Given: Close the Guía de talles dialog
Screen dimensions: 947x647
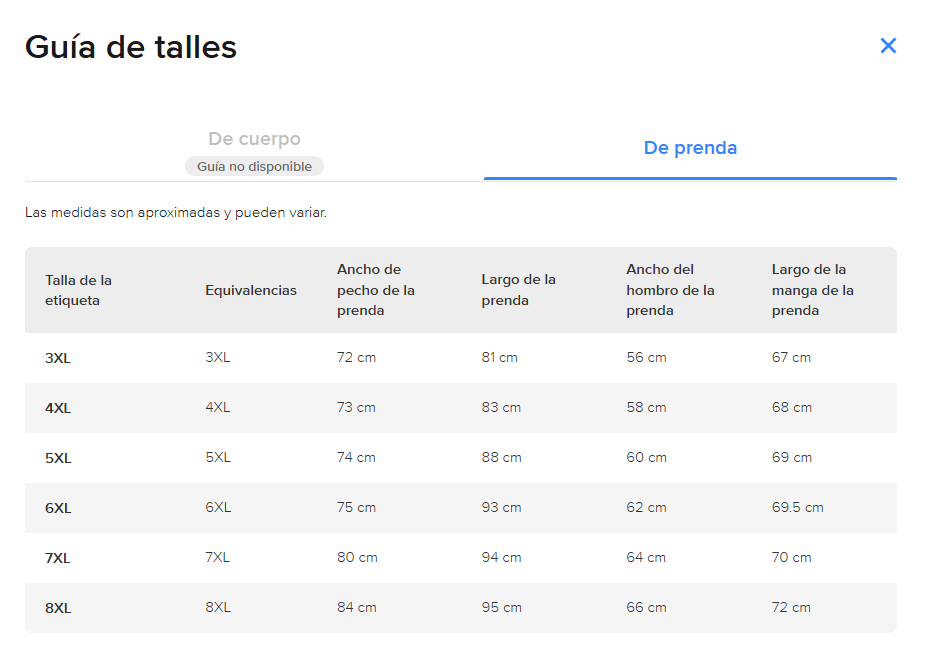Looking at the screenshot, I should [888, 45].
